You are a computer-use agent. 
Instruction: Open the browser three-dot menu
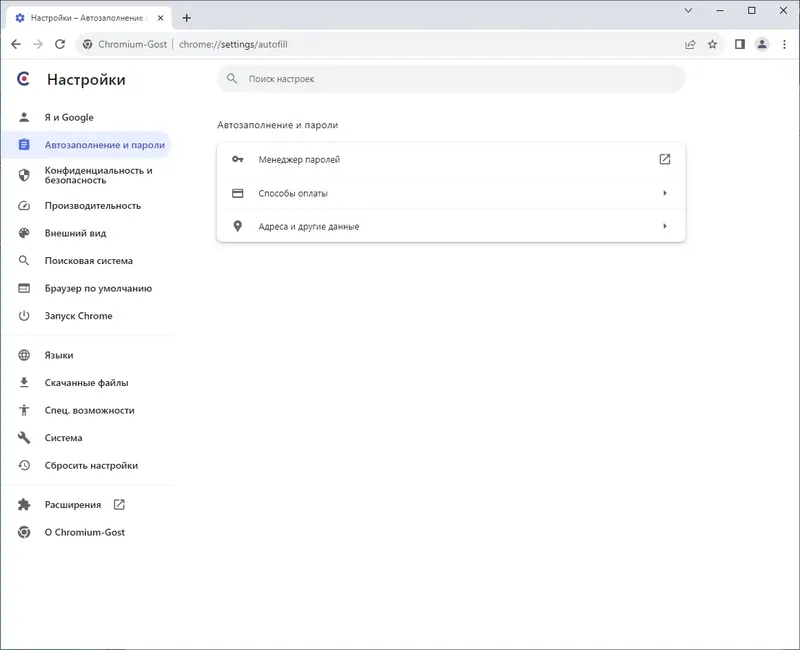[x=783, y=44]
